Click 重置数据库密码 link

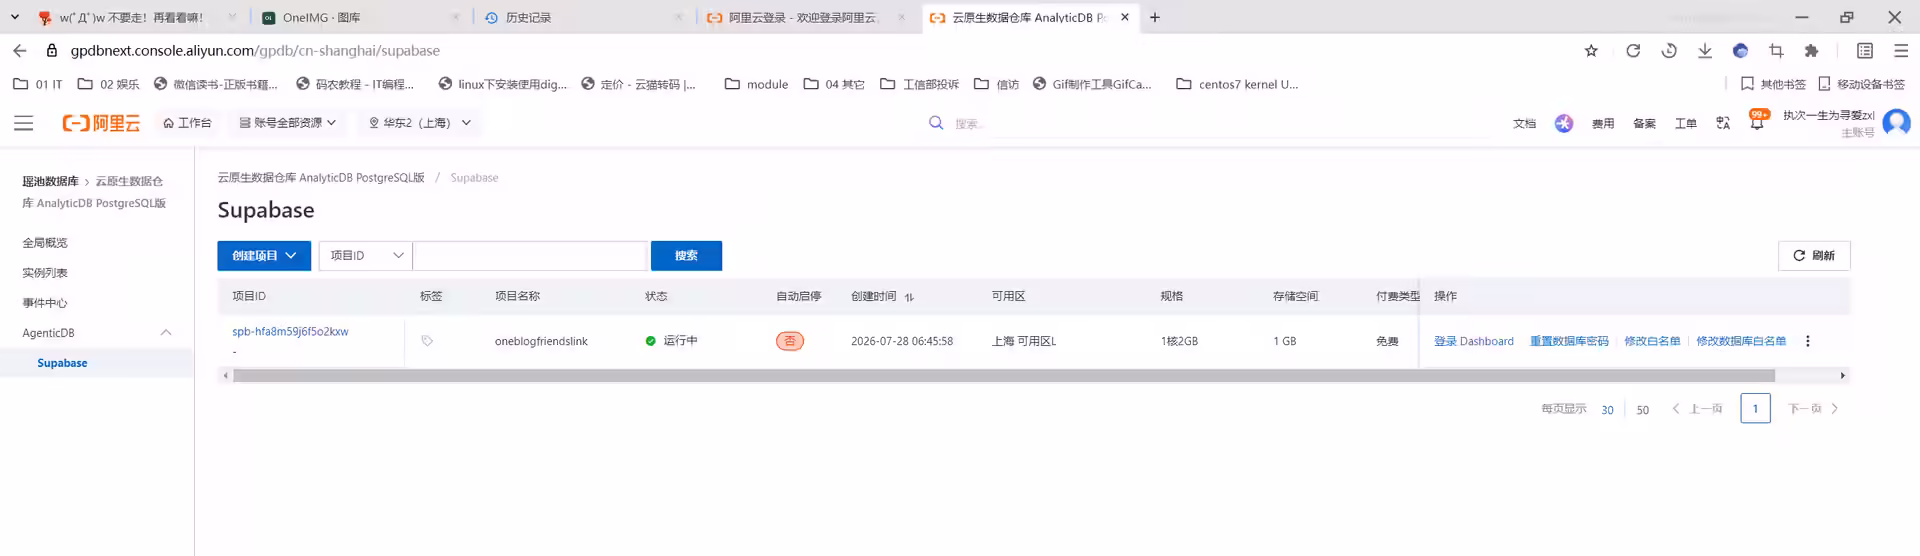pyautogui.click(x=1569, y=341)
